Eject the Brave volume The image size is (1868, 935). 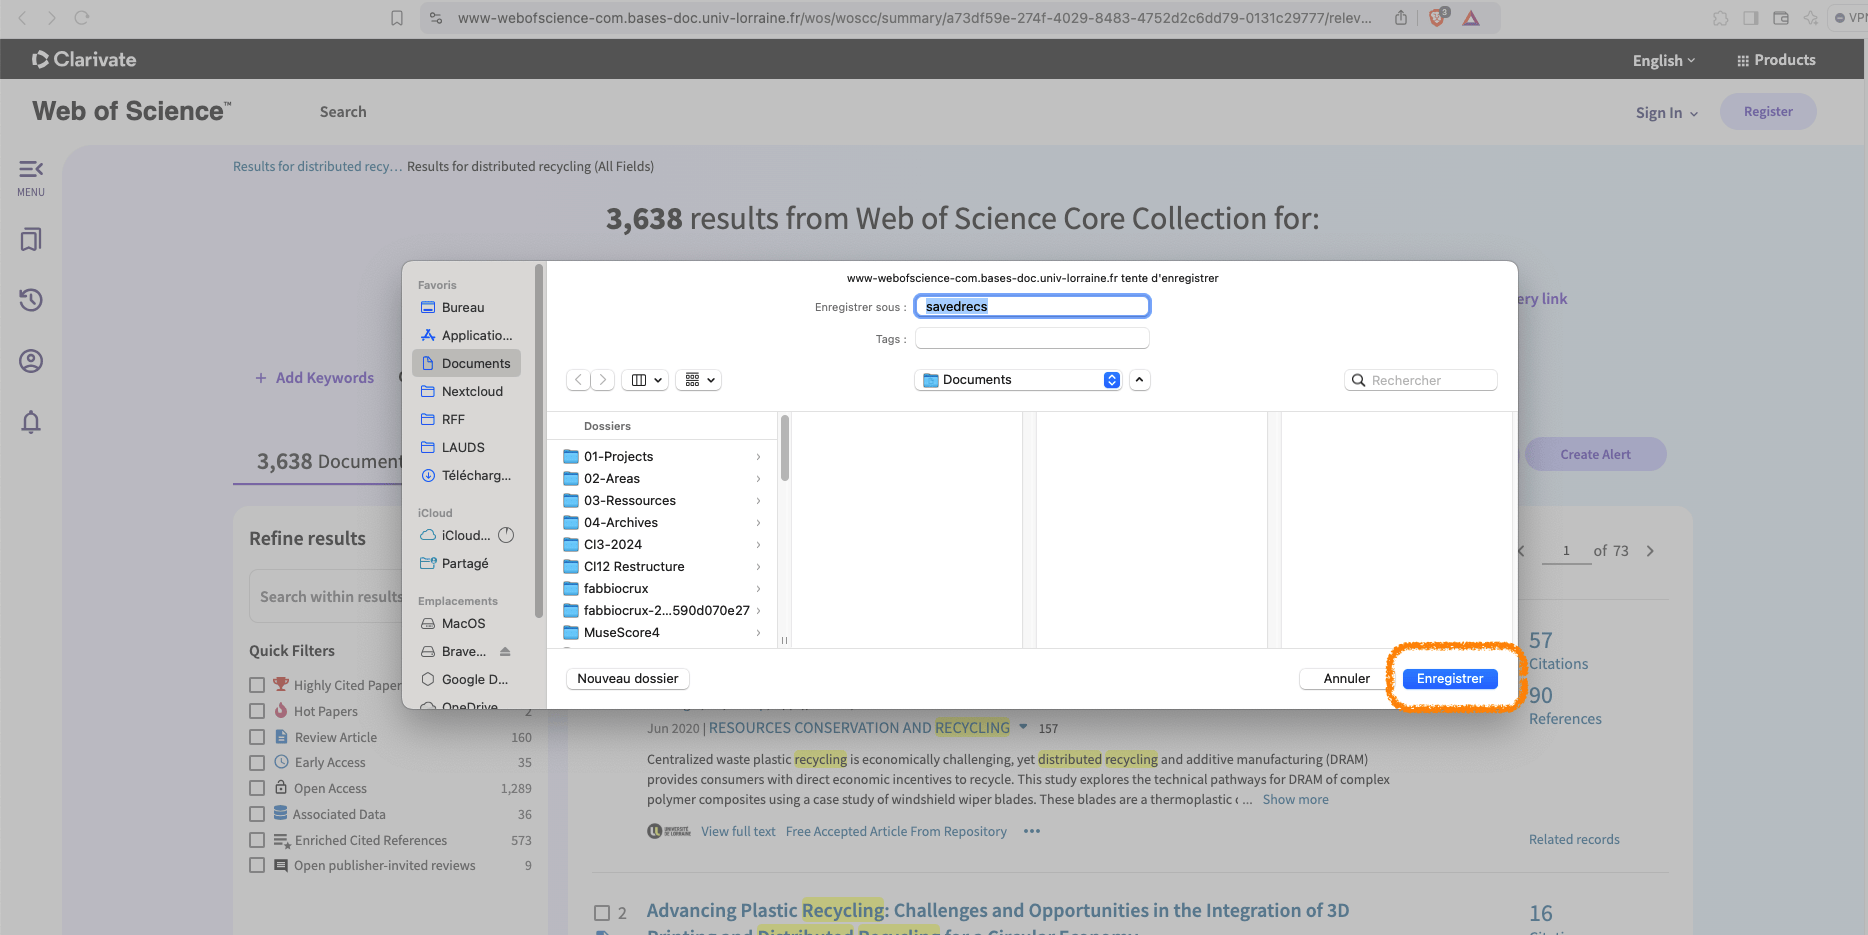coord(505,652)
